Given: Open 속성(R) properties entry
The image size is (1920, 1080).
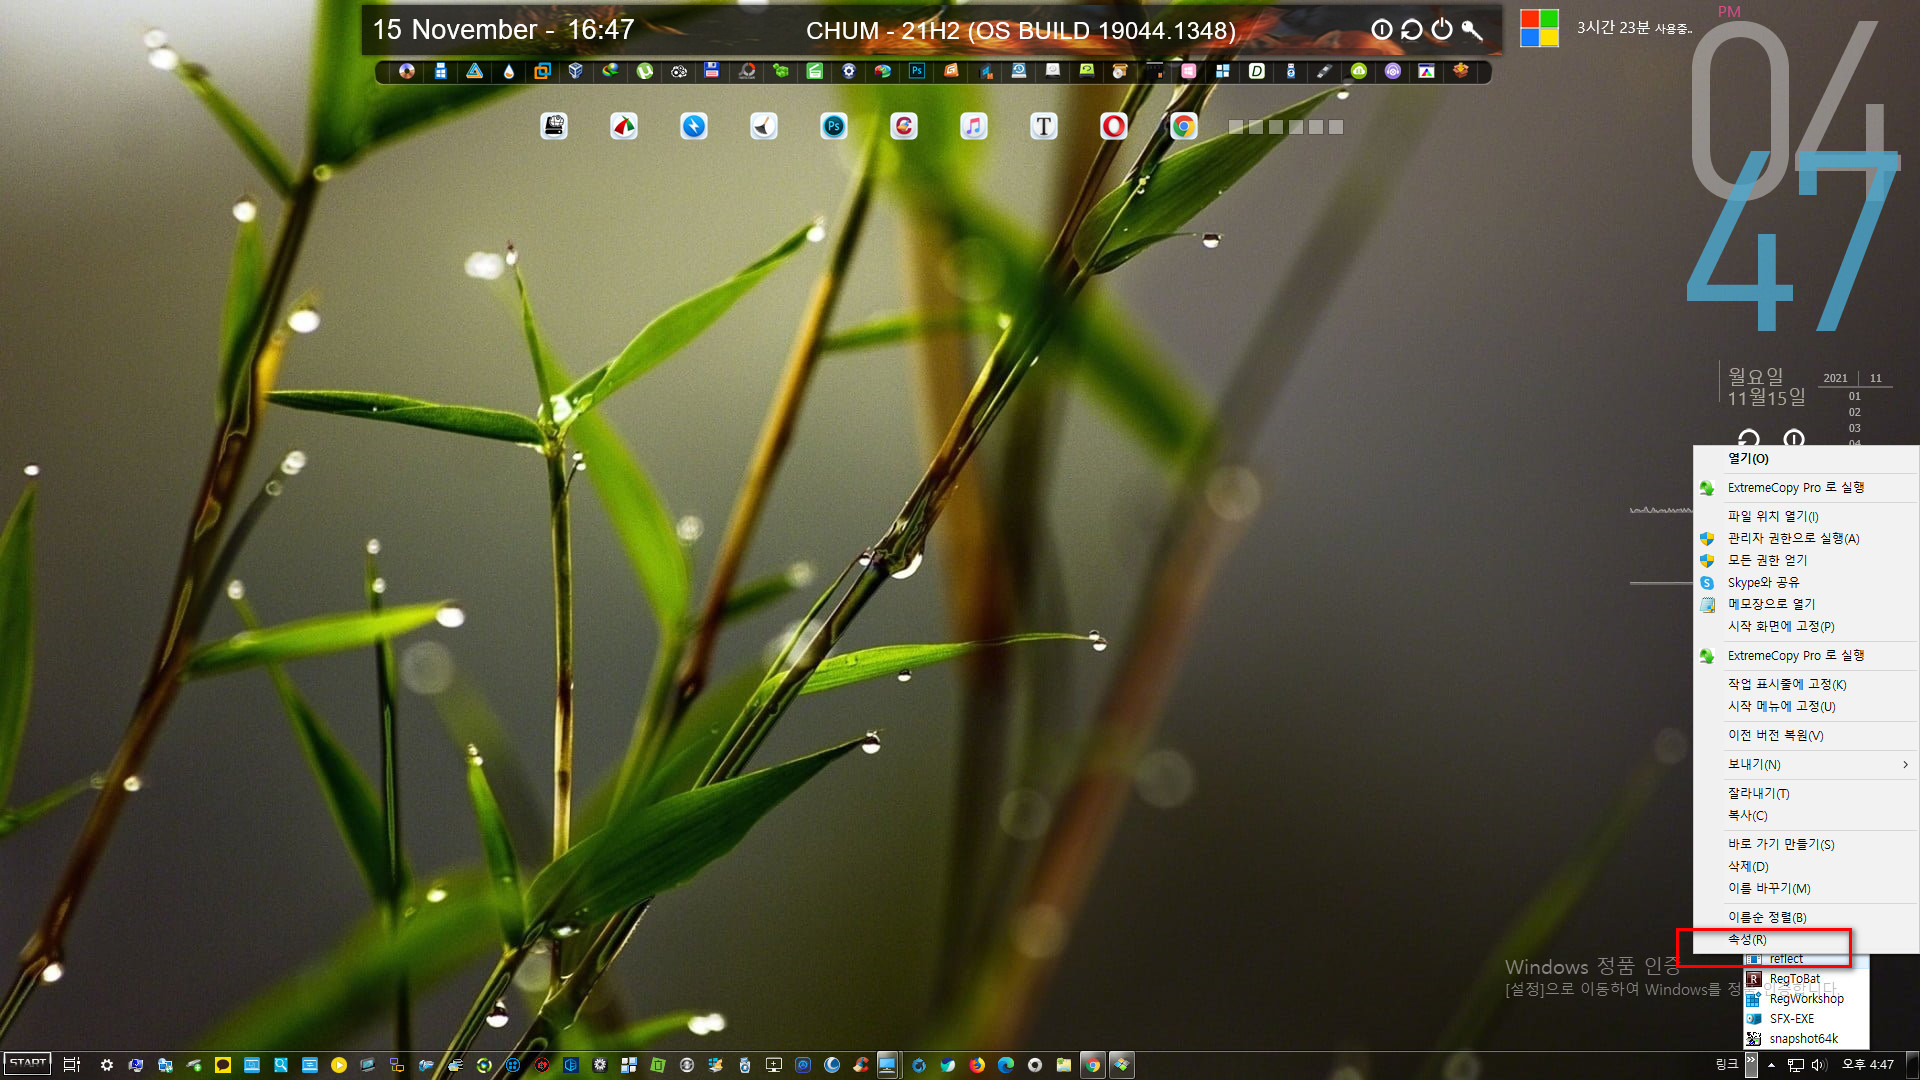Looking at the screenshot, I should 1806,940.
